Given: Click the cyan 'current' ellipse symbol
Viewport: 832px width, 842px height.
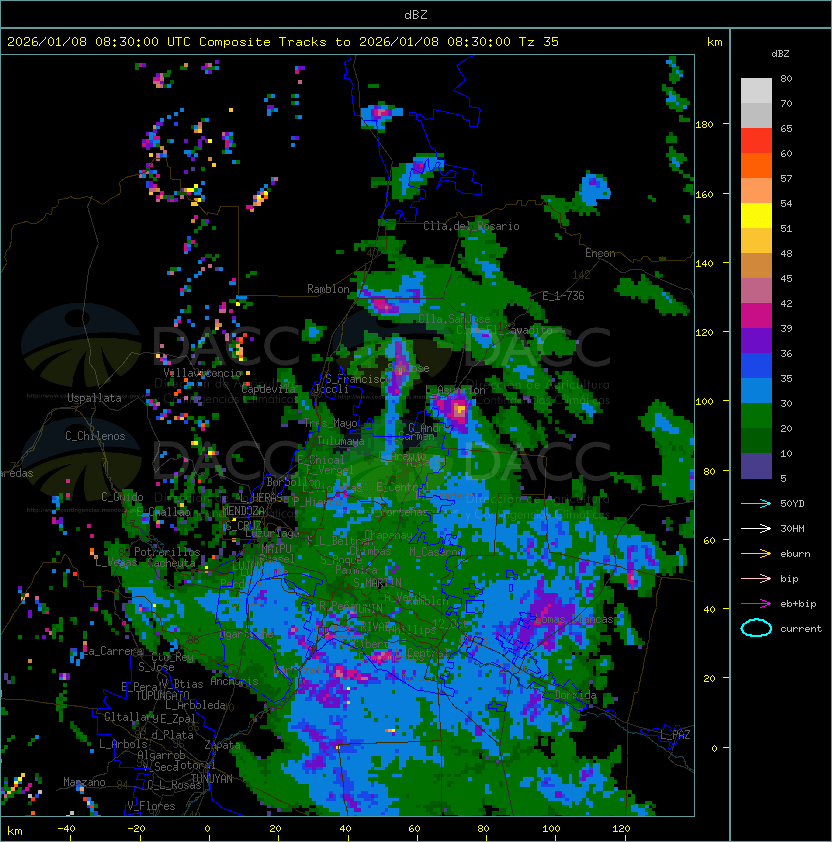Looking at the screenshot, I should [x=756, y=628].
